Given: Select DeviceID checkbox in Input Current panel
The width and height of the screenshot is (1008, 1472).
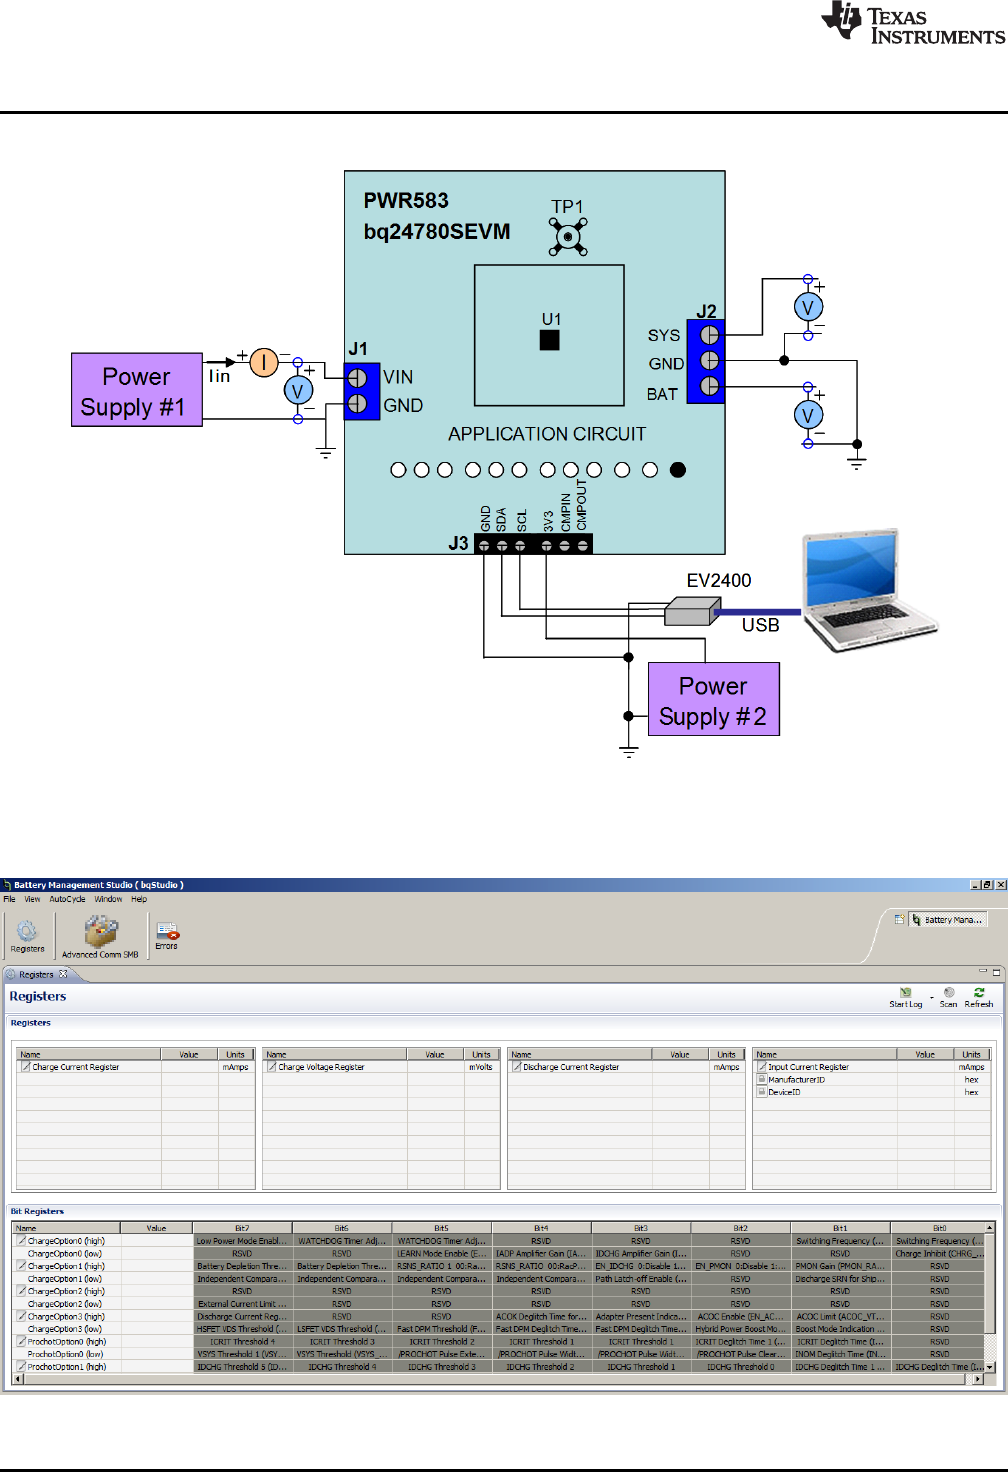Looking at the screenshot, I should click(761, 1092).
